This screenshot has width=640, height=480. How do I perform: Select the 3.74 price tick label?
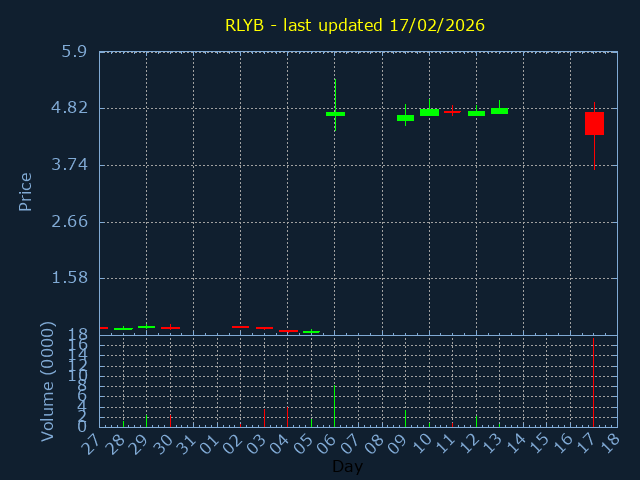[68, 165]
